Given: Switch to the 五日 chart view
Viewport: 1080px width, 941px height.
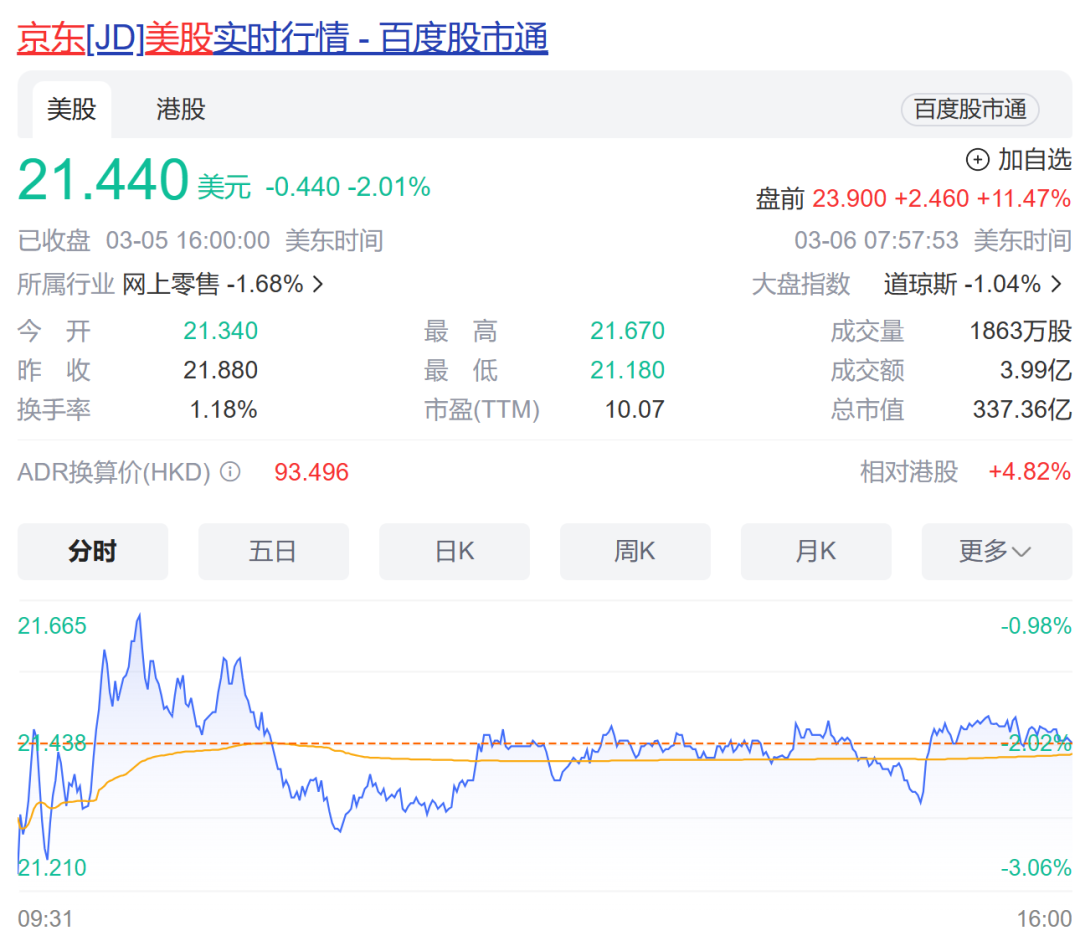Looking at the screenshot, I should click(273, 551).
